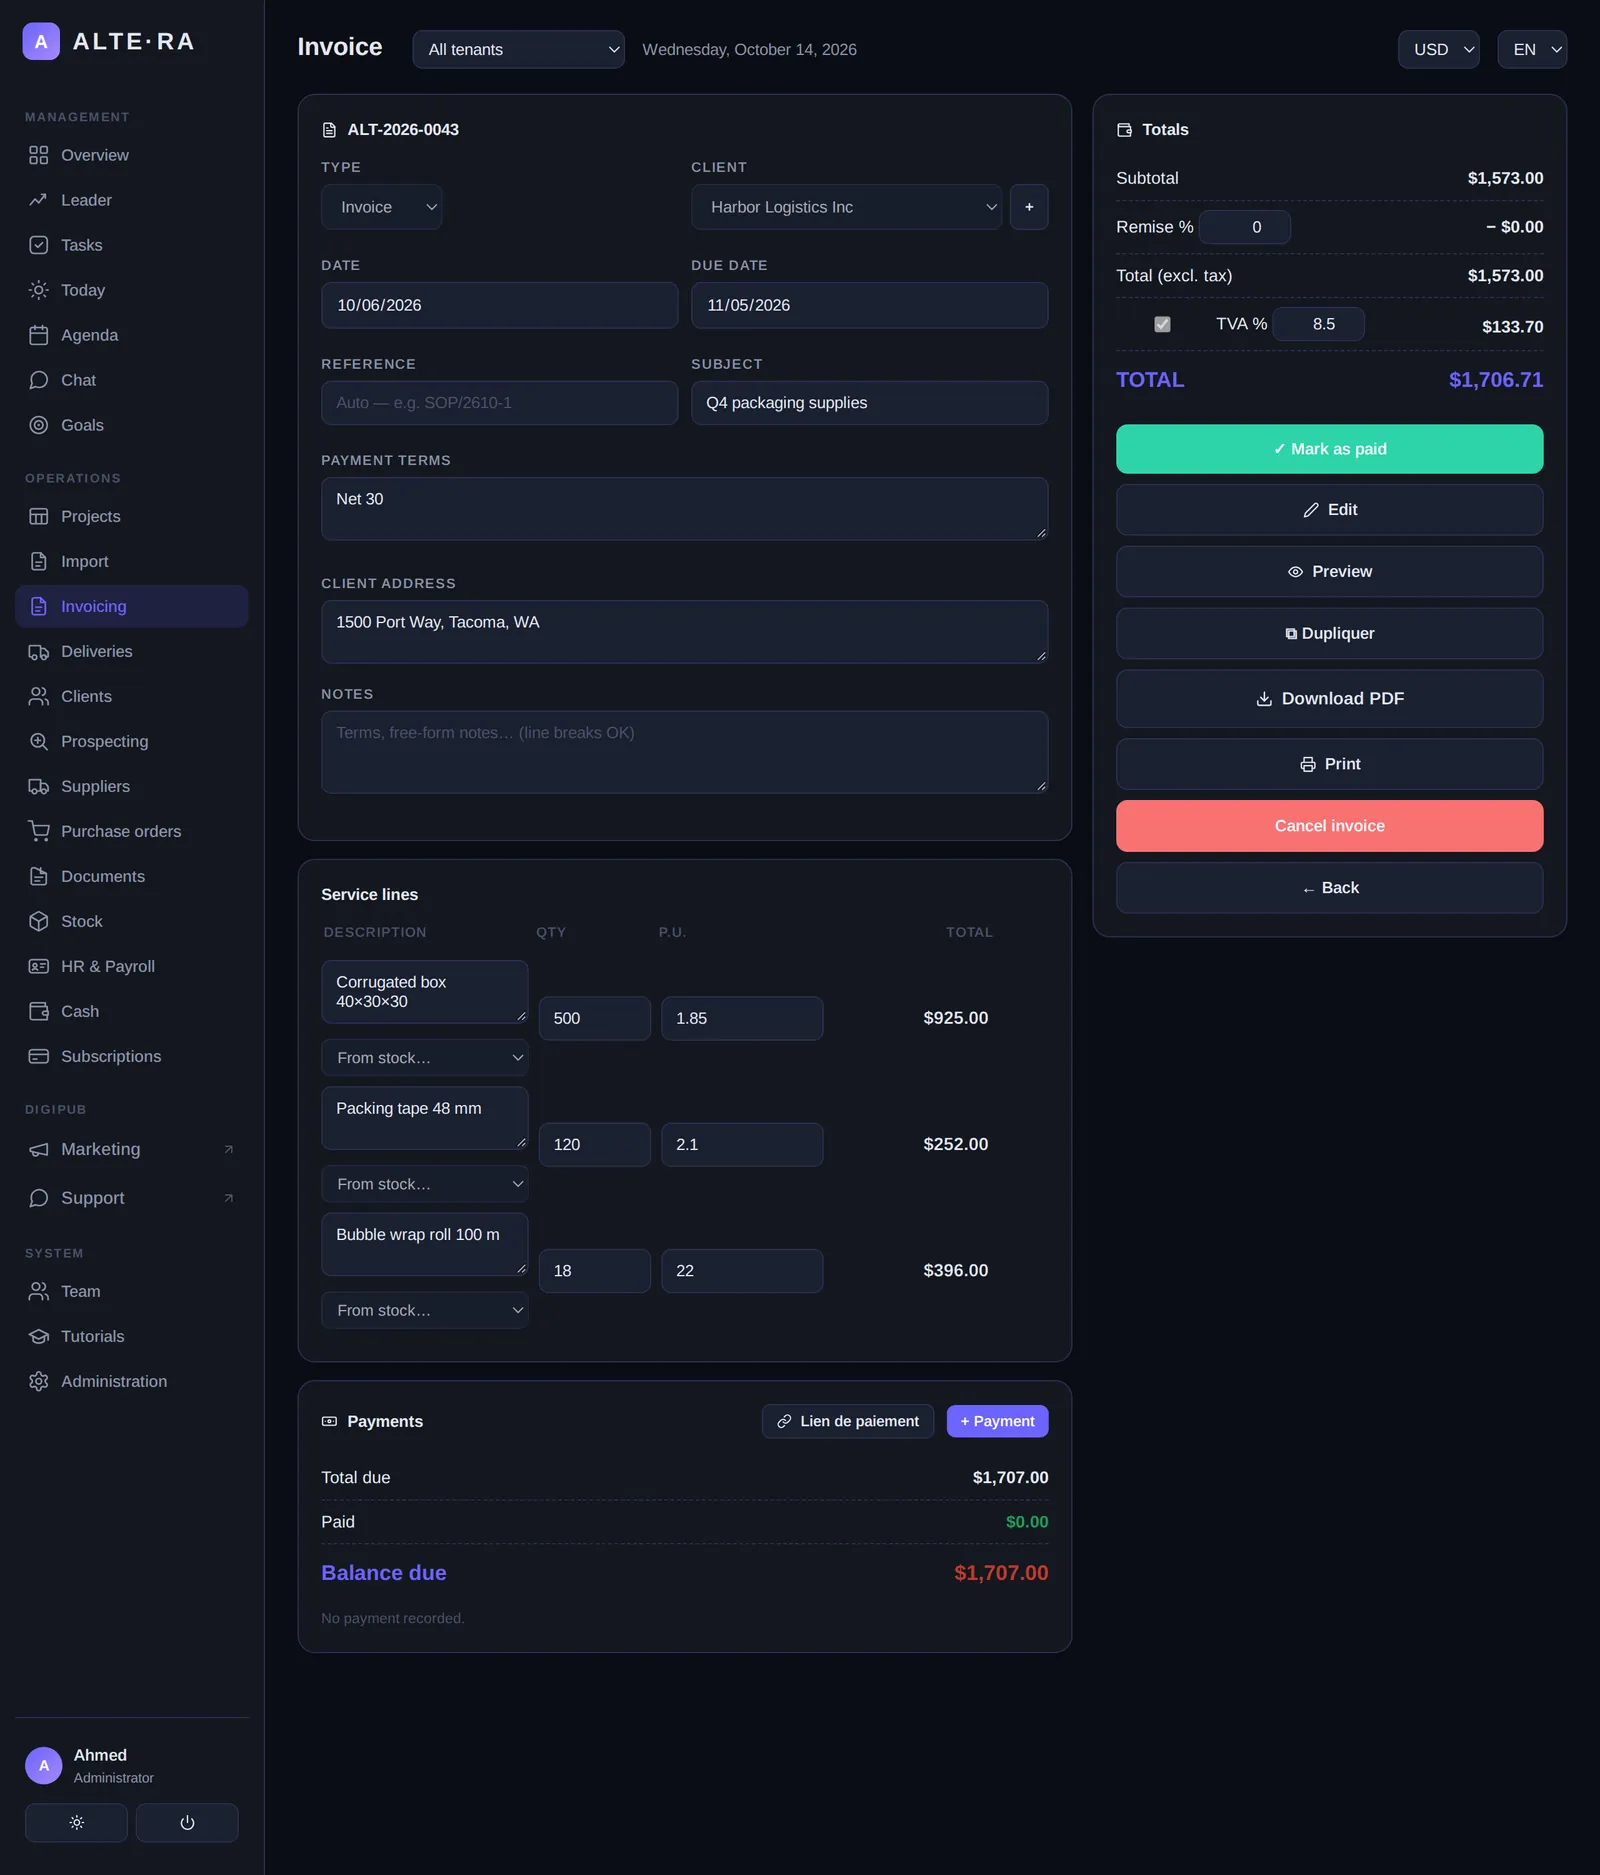This screenshot has height=1875, width=1600.
Task: Click the Cash wallet icon
Action: point(38,1011)
